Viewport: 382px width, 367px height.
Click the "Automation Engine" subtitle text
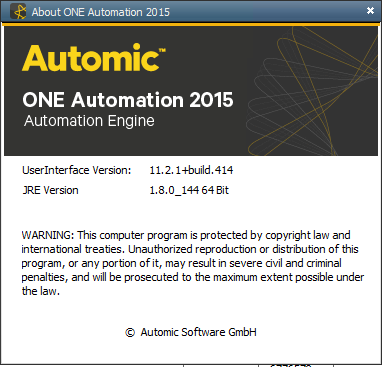pos(89,121)
